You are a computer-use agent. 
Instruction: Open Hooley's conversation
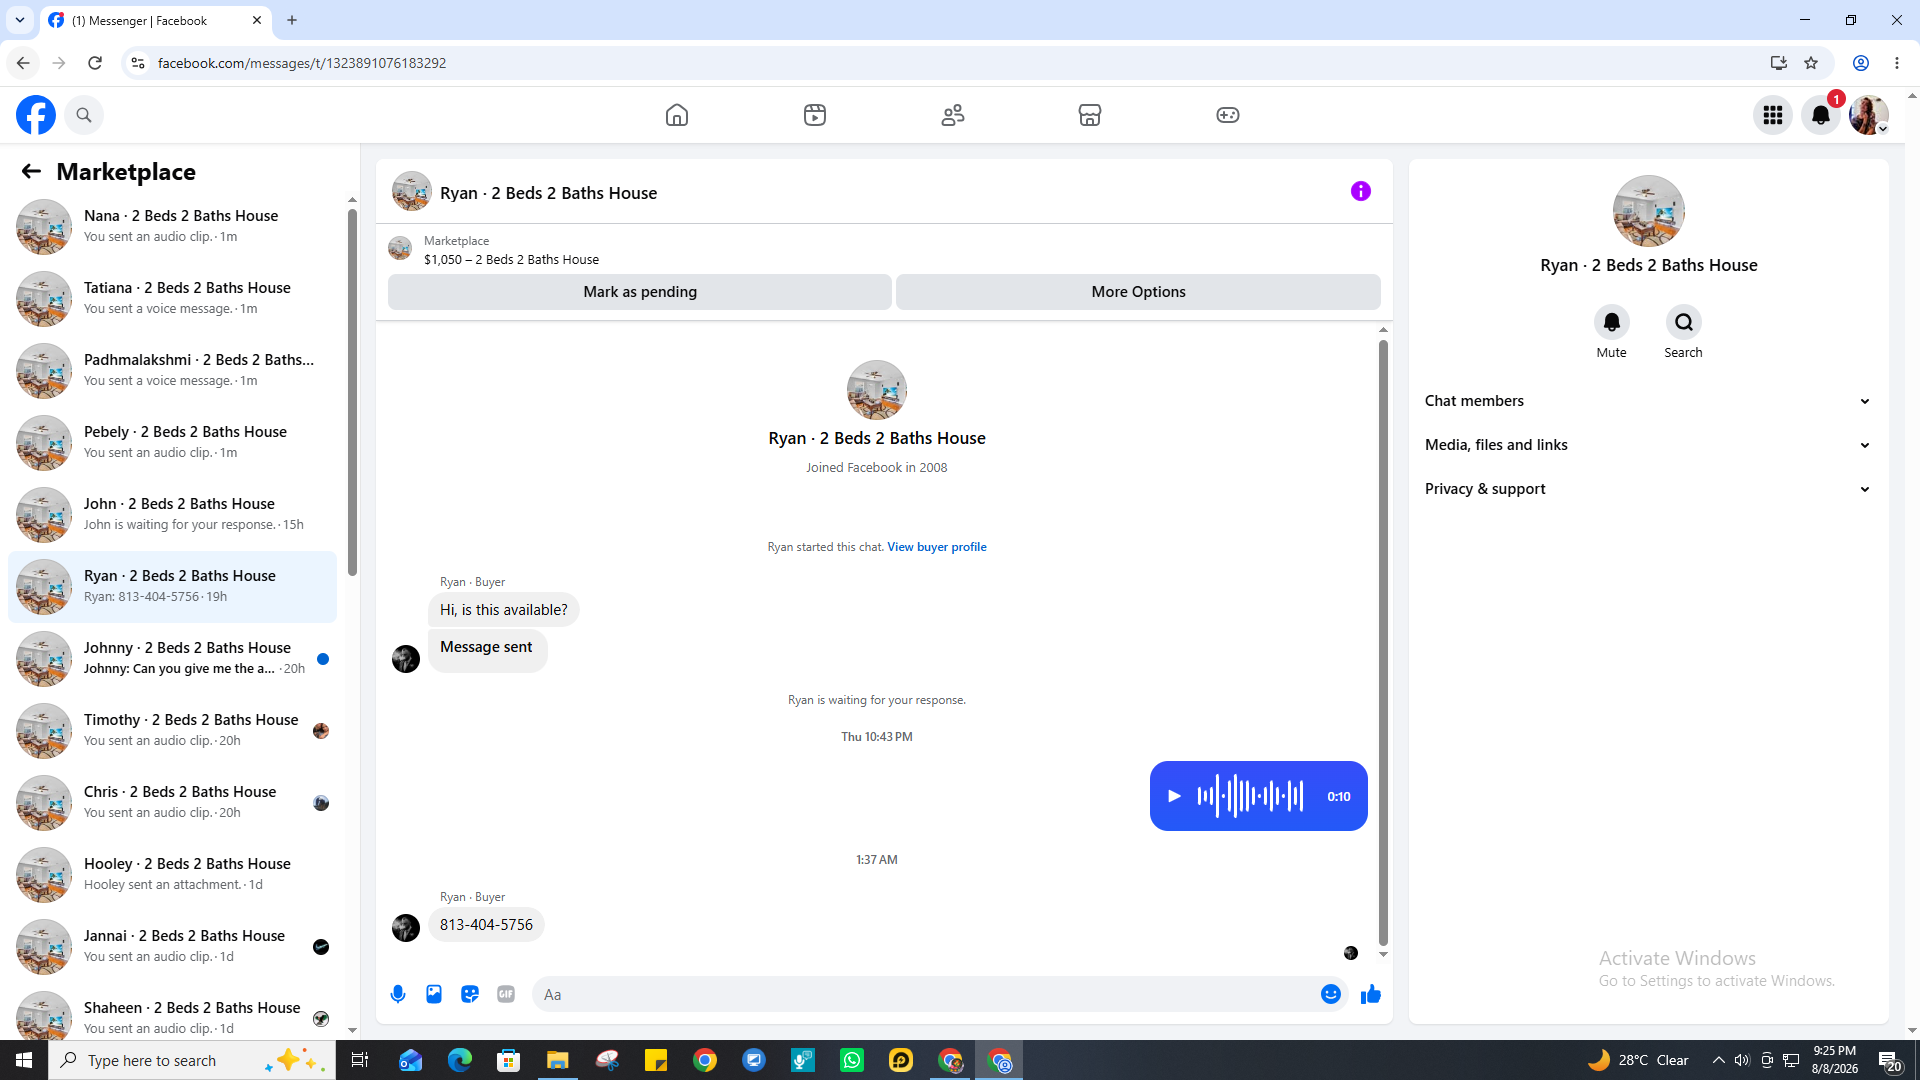(x=172, y=874)
